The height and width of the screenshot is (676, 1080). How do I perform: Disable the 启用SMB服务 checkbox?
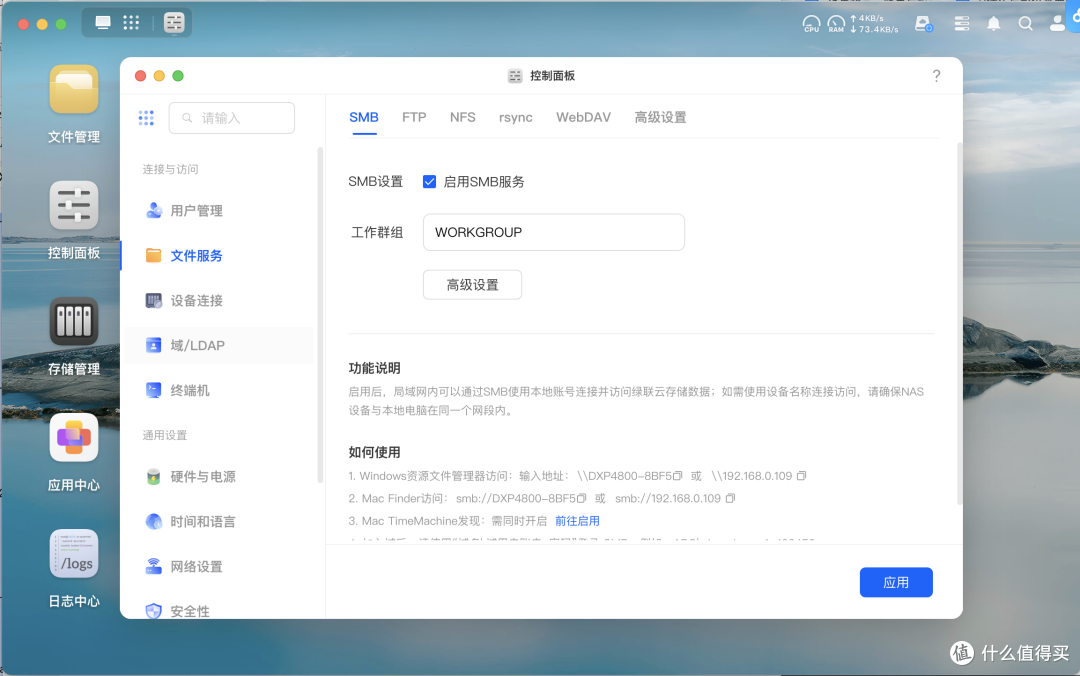[429, 182]
